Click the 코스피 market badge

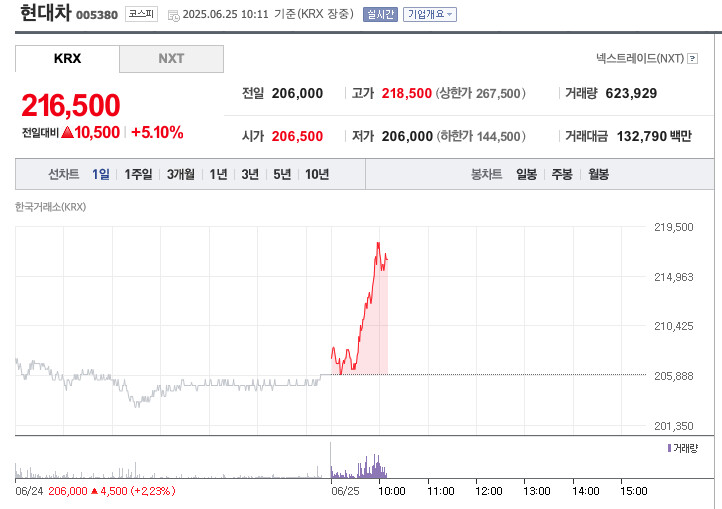(141, 14)
